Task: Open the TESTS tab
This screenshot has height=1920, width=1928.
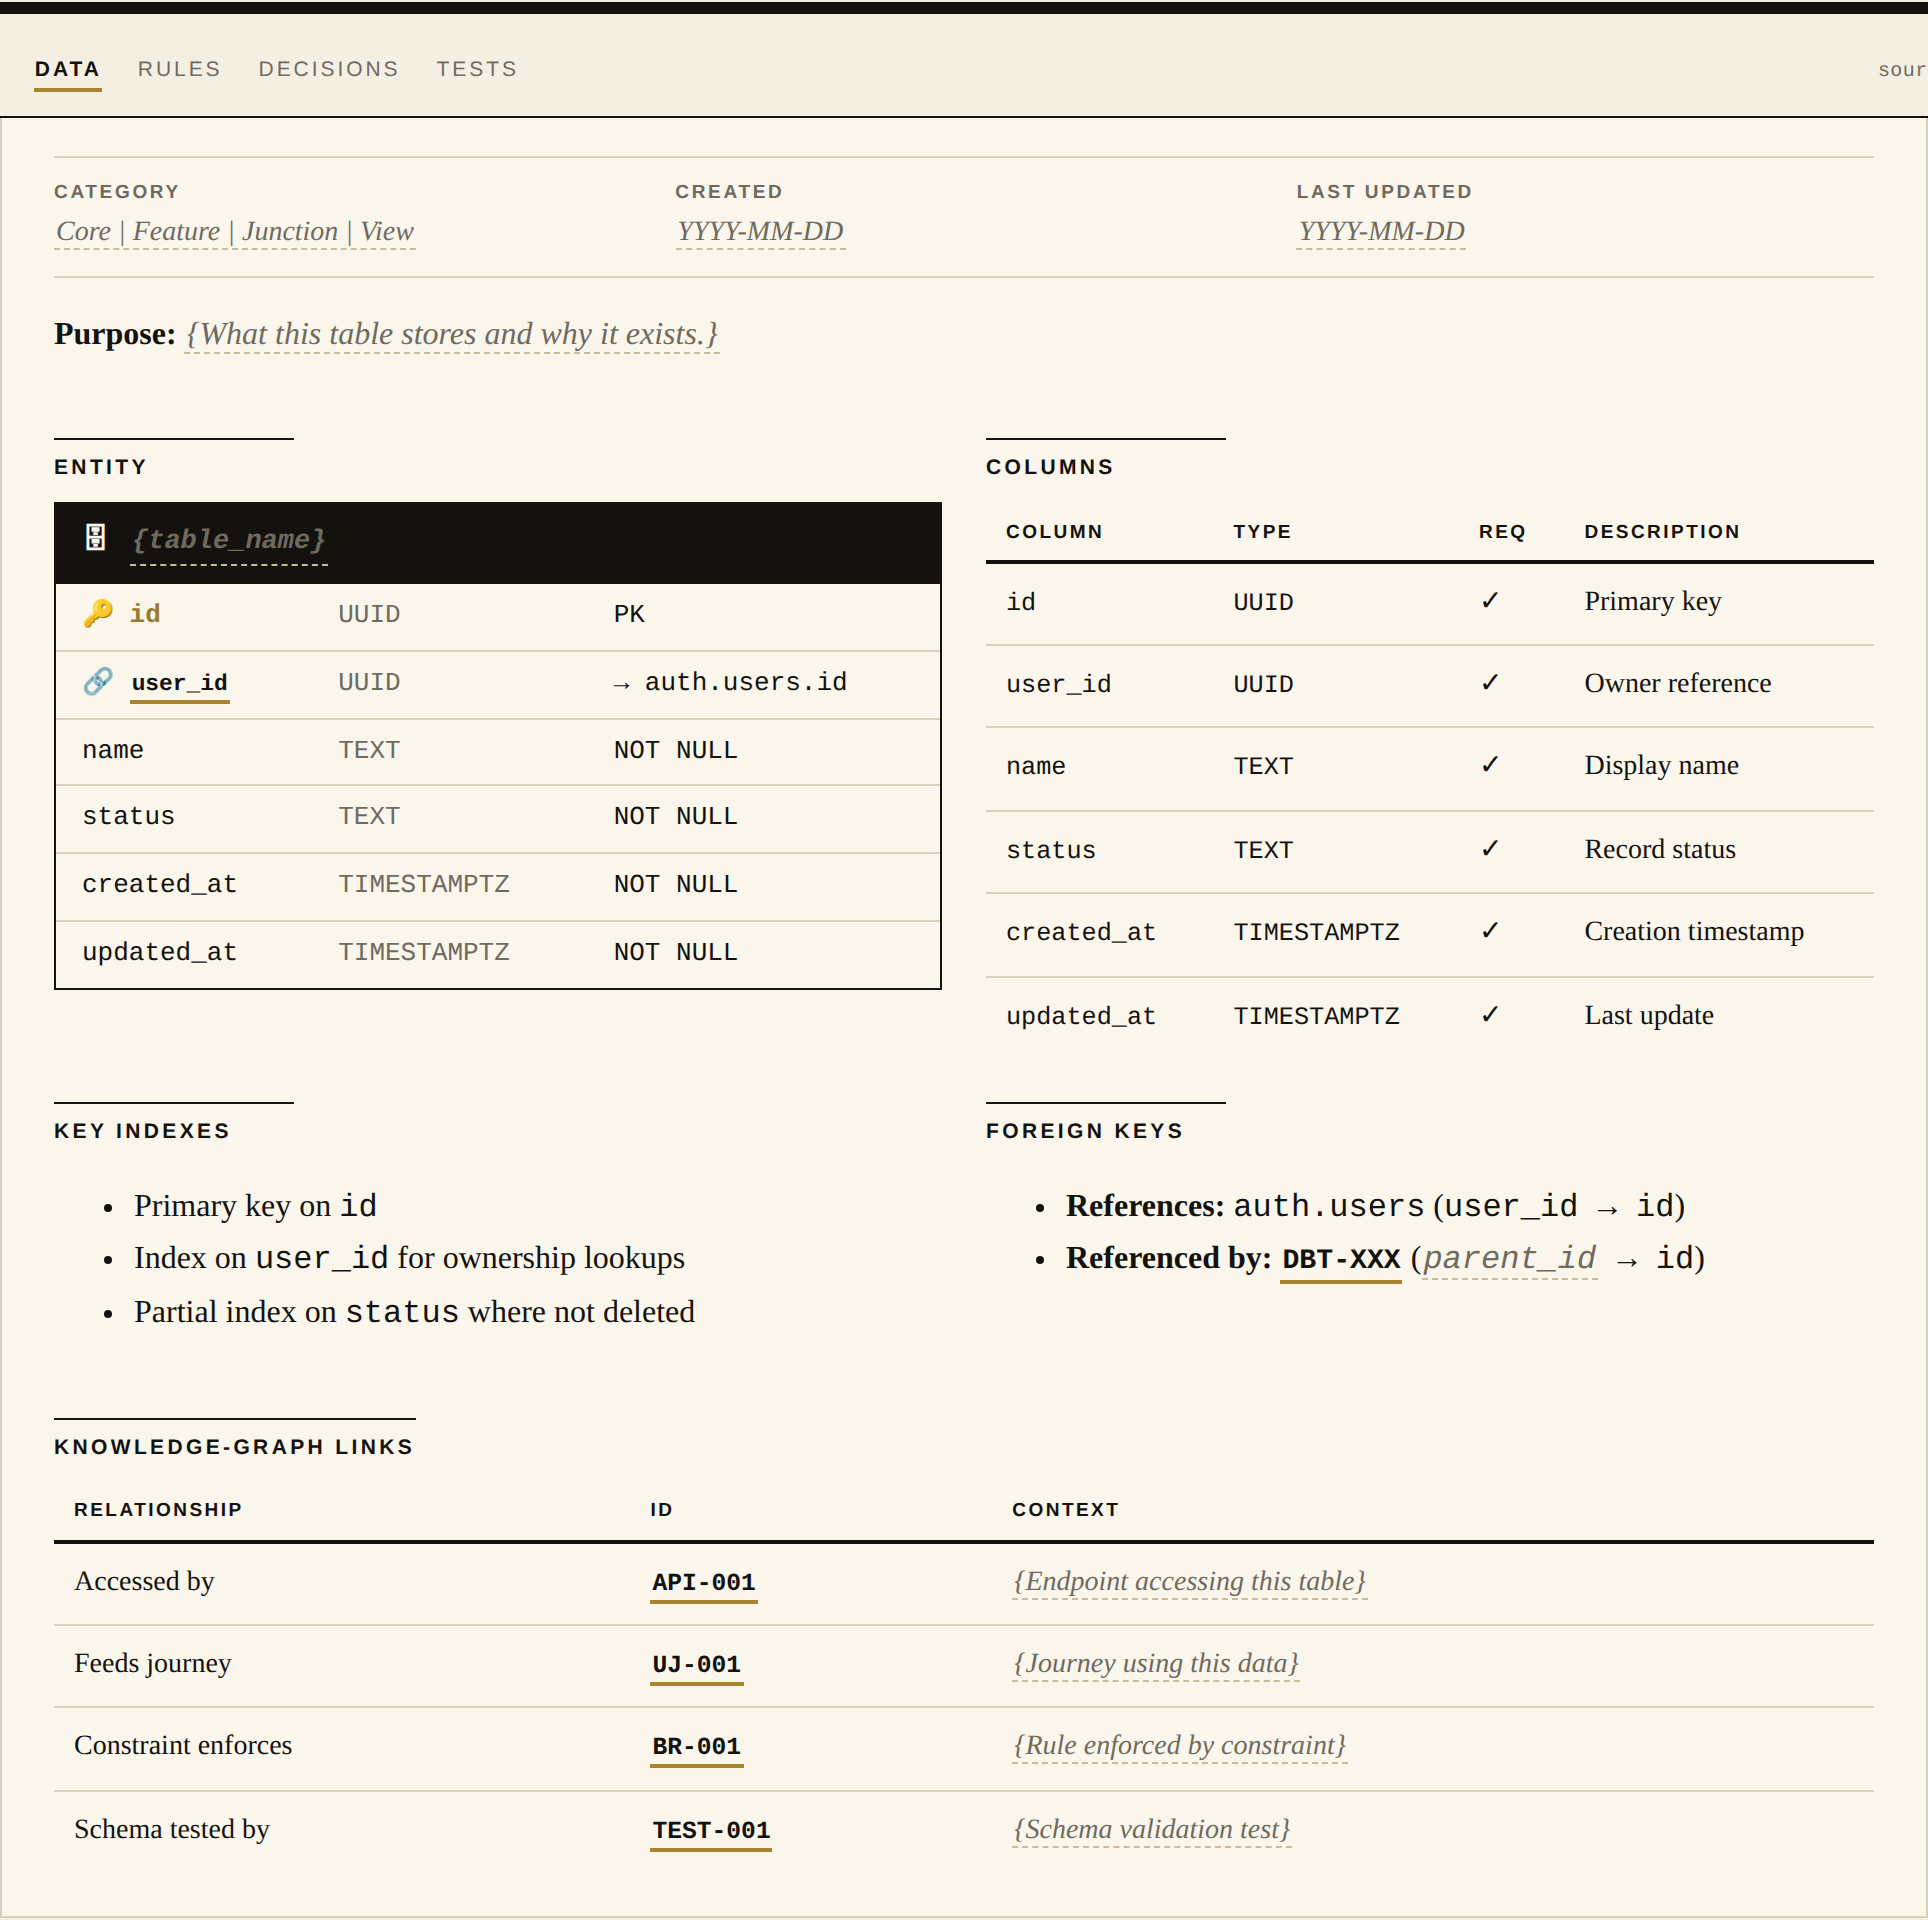Action: click(x=476, y=69)
